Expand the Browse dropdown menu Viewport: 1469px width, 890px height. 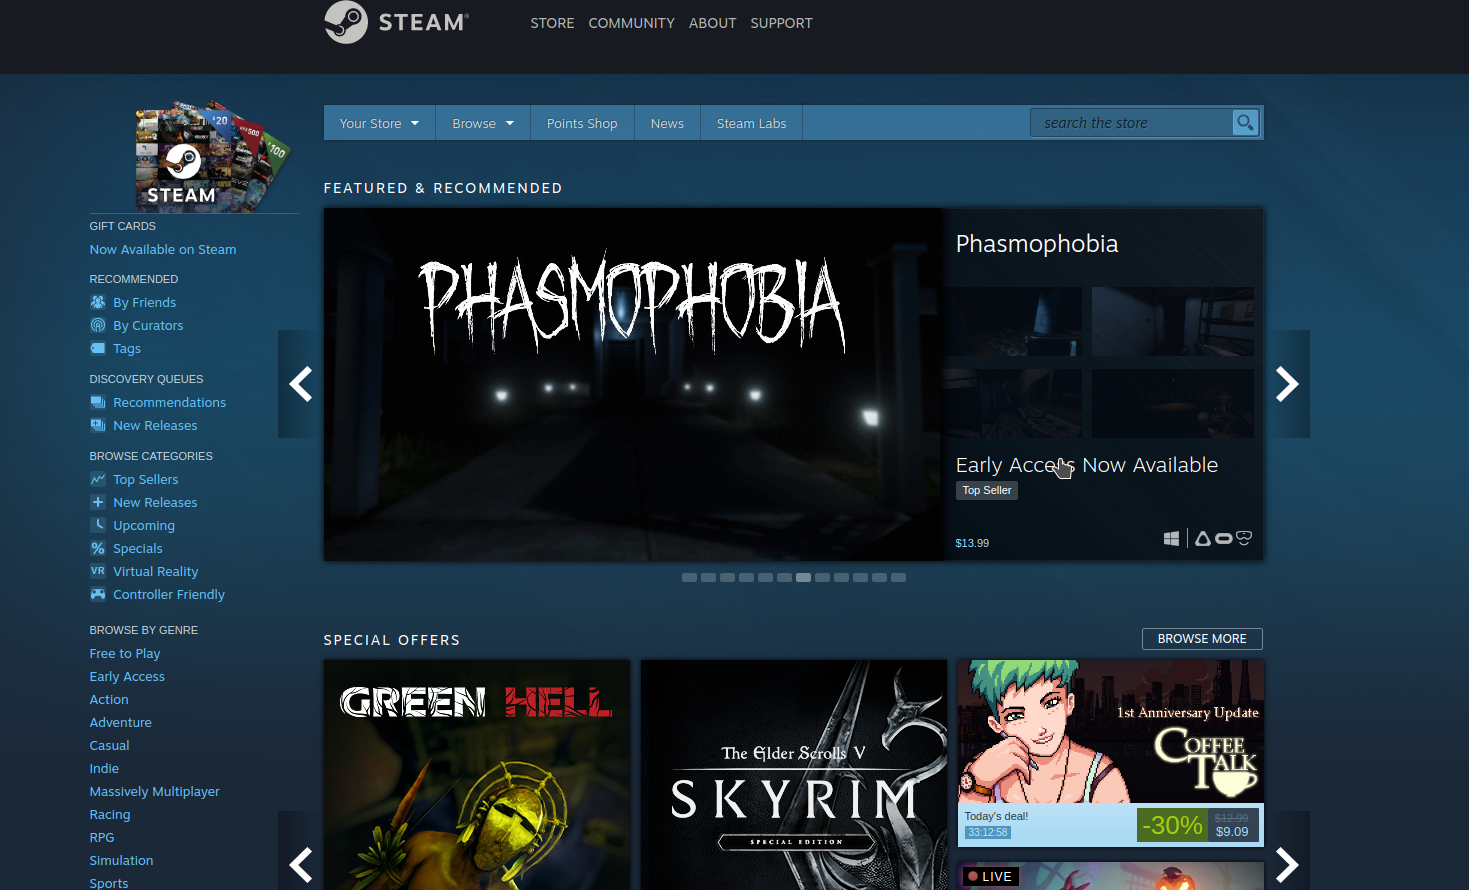coord(483,123)
